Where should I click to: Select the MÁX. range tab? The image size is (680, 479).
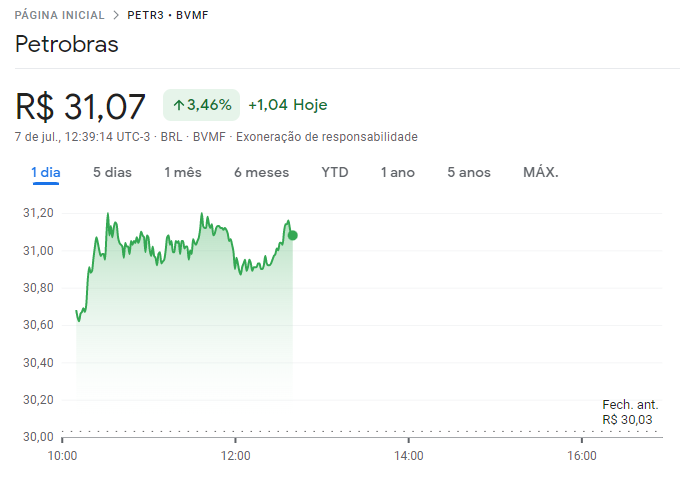[x=541, y=172]
